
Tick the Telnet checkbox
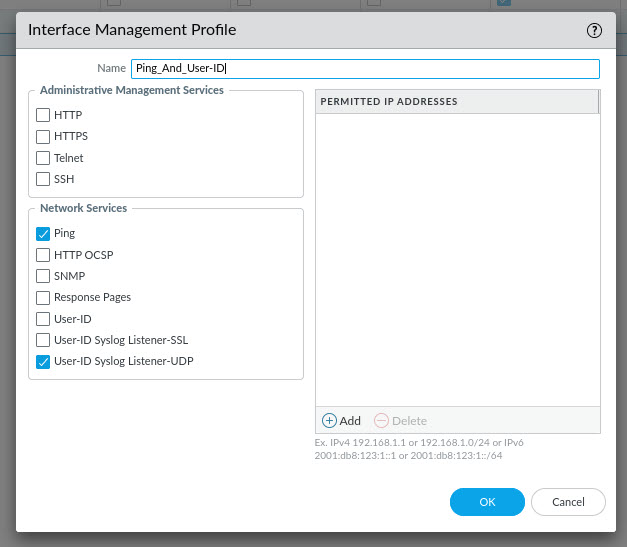(43, 158)
